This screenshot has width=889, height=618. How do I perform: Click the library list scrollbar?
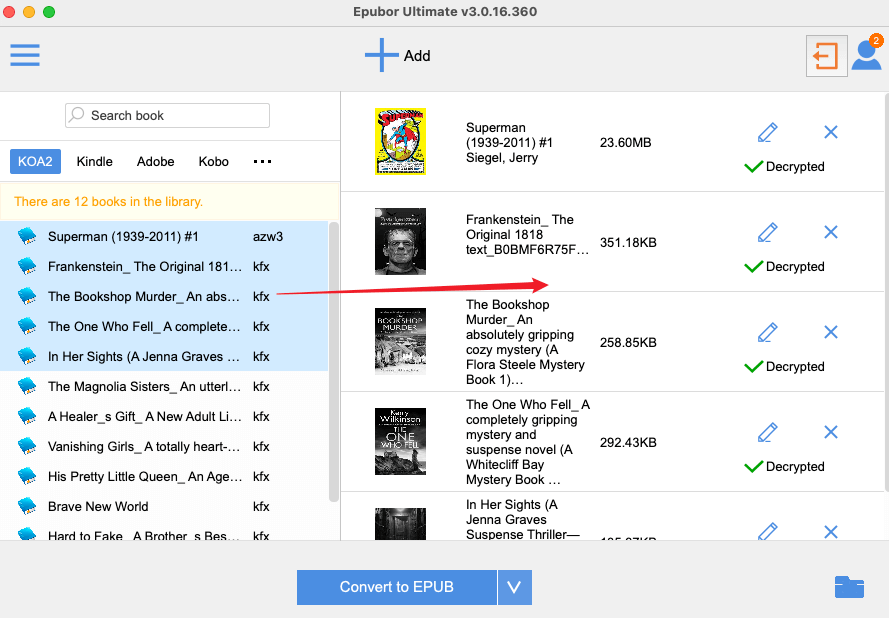[333, 362]
